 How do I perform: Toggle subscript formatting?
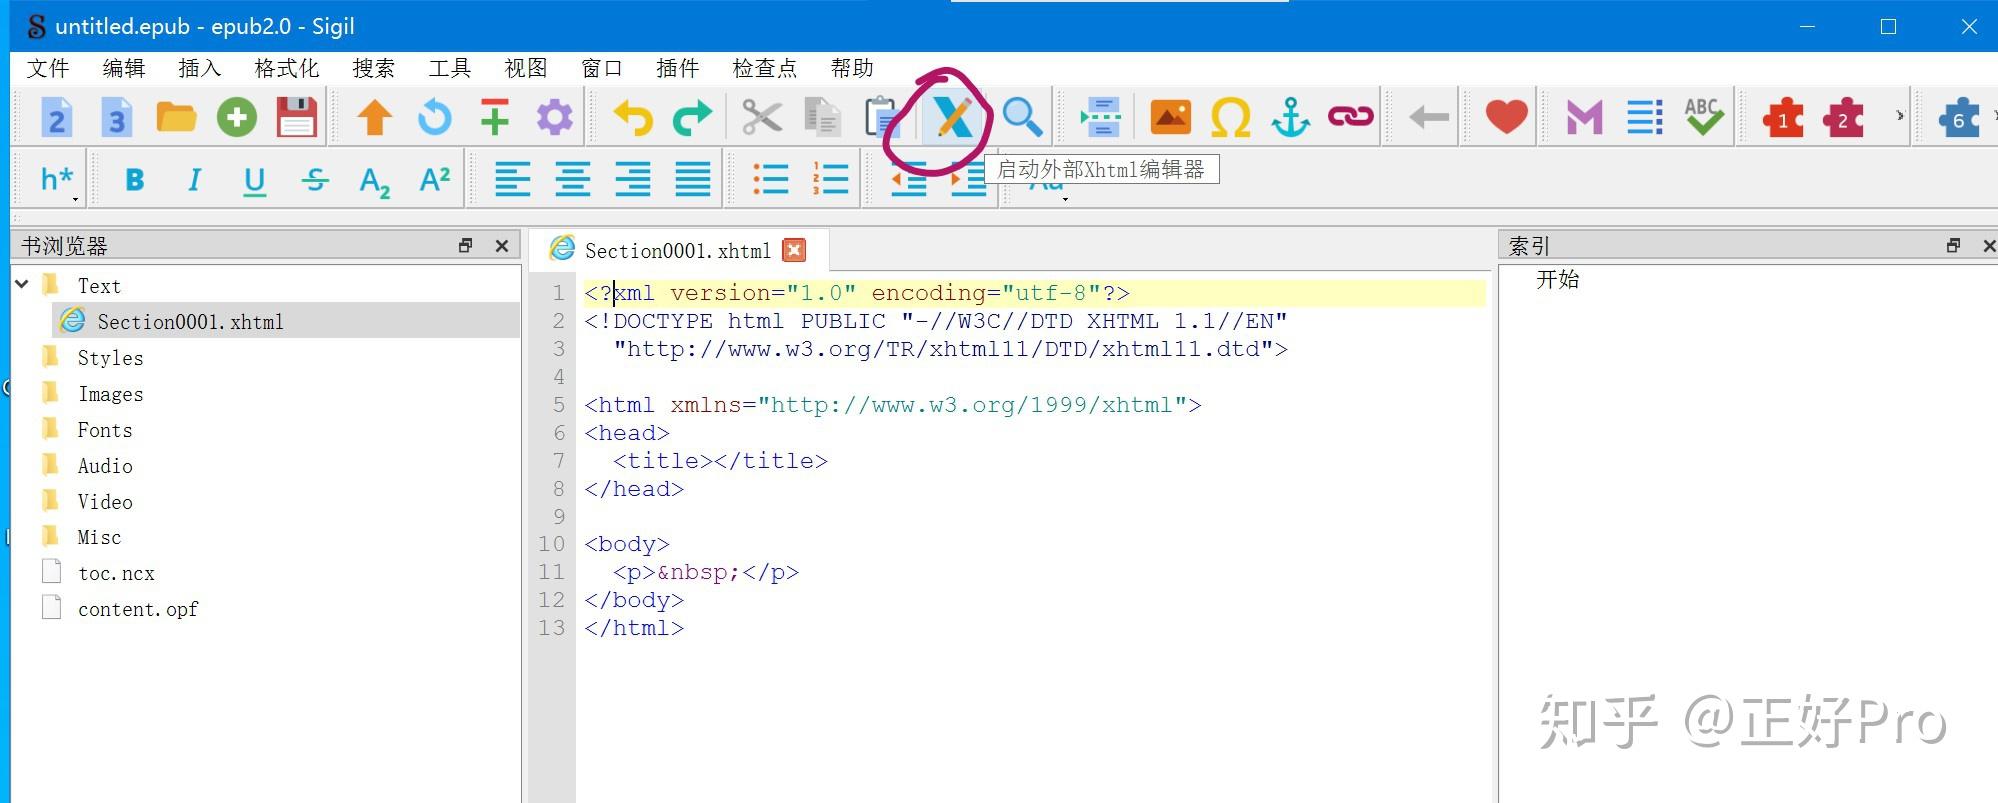pyautogui.click(x=375, y=182)
